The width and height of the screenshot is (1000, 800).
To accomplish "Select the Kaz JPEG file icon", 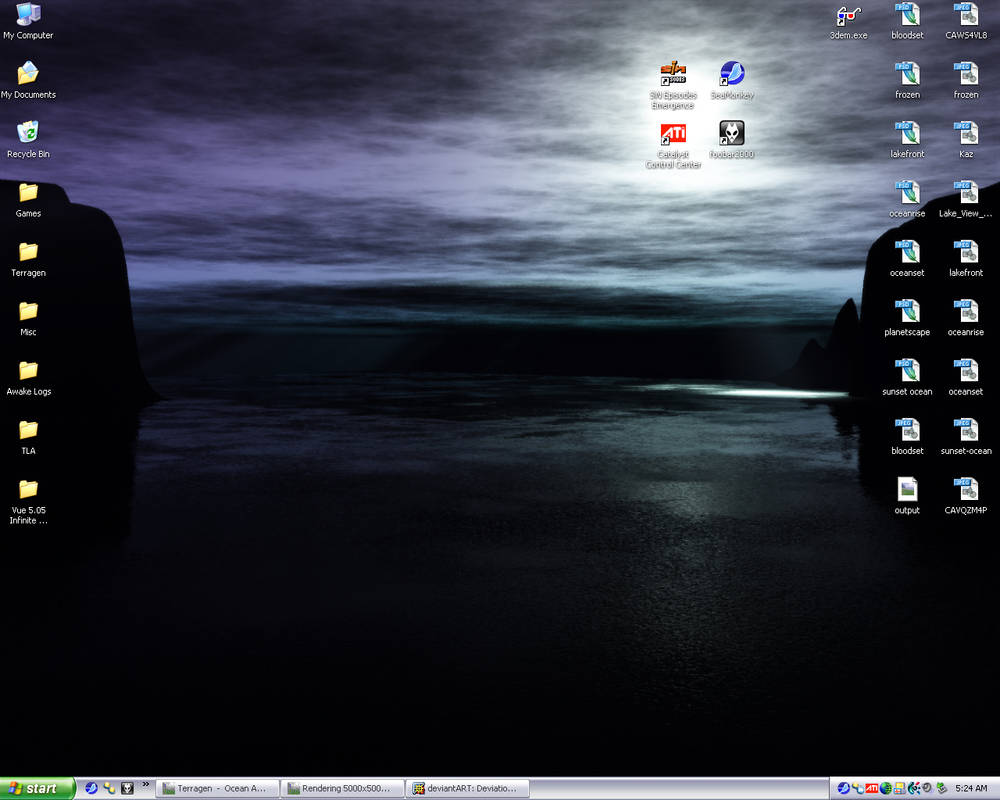I will (966, 140).
